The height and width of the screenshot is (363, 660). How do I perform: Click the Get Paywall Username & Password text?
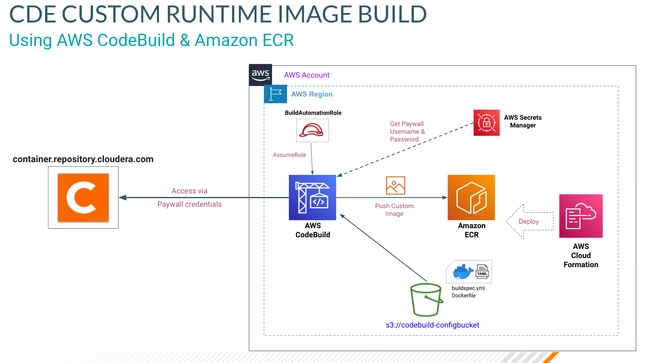[407, 131]
